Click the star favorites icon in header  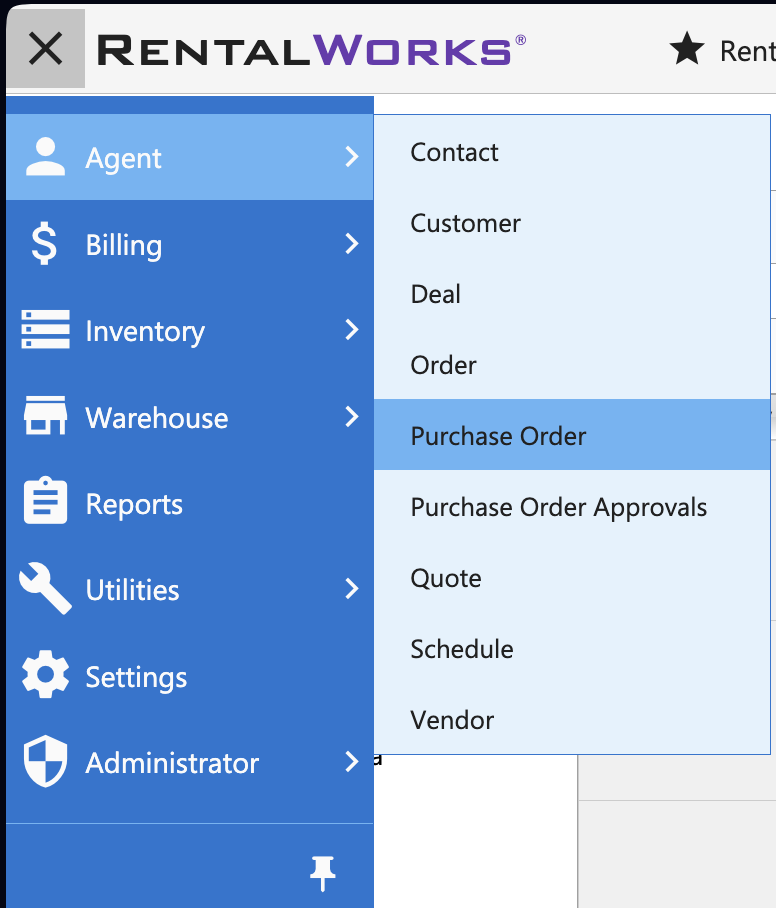tap(687, 49)
